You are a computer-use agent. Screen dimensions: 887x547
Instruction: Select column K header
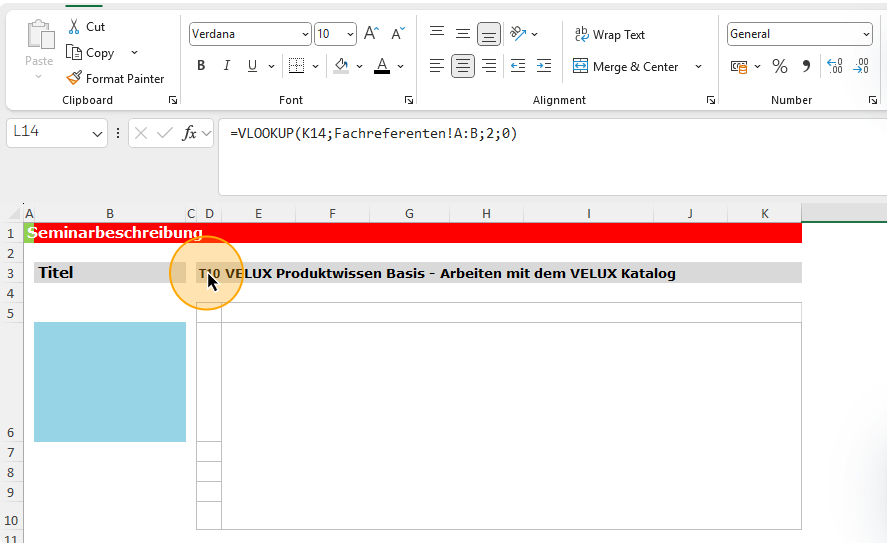(765, 214)
